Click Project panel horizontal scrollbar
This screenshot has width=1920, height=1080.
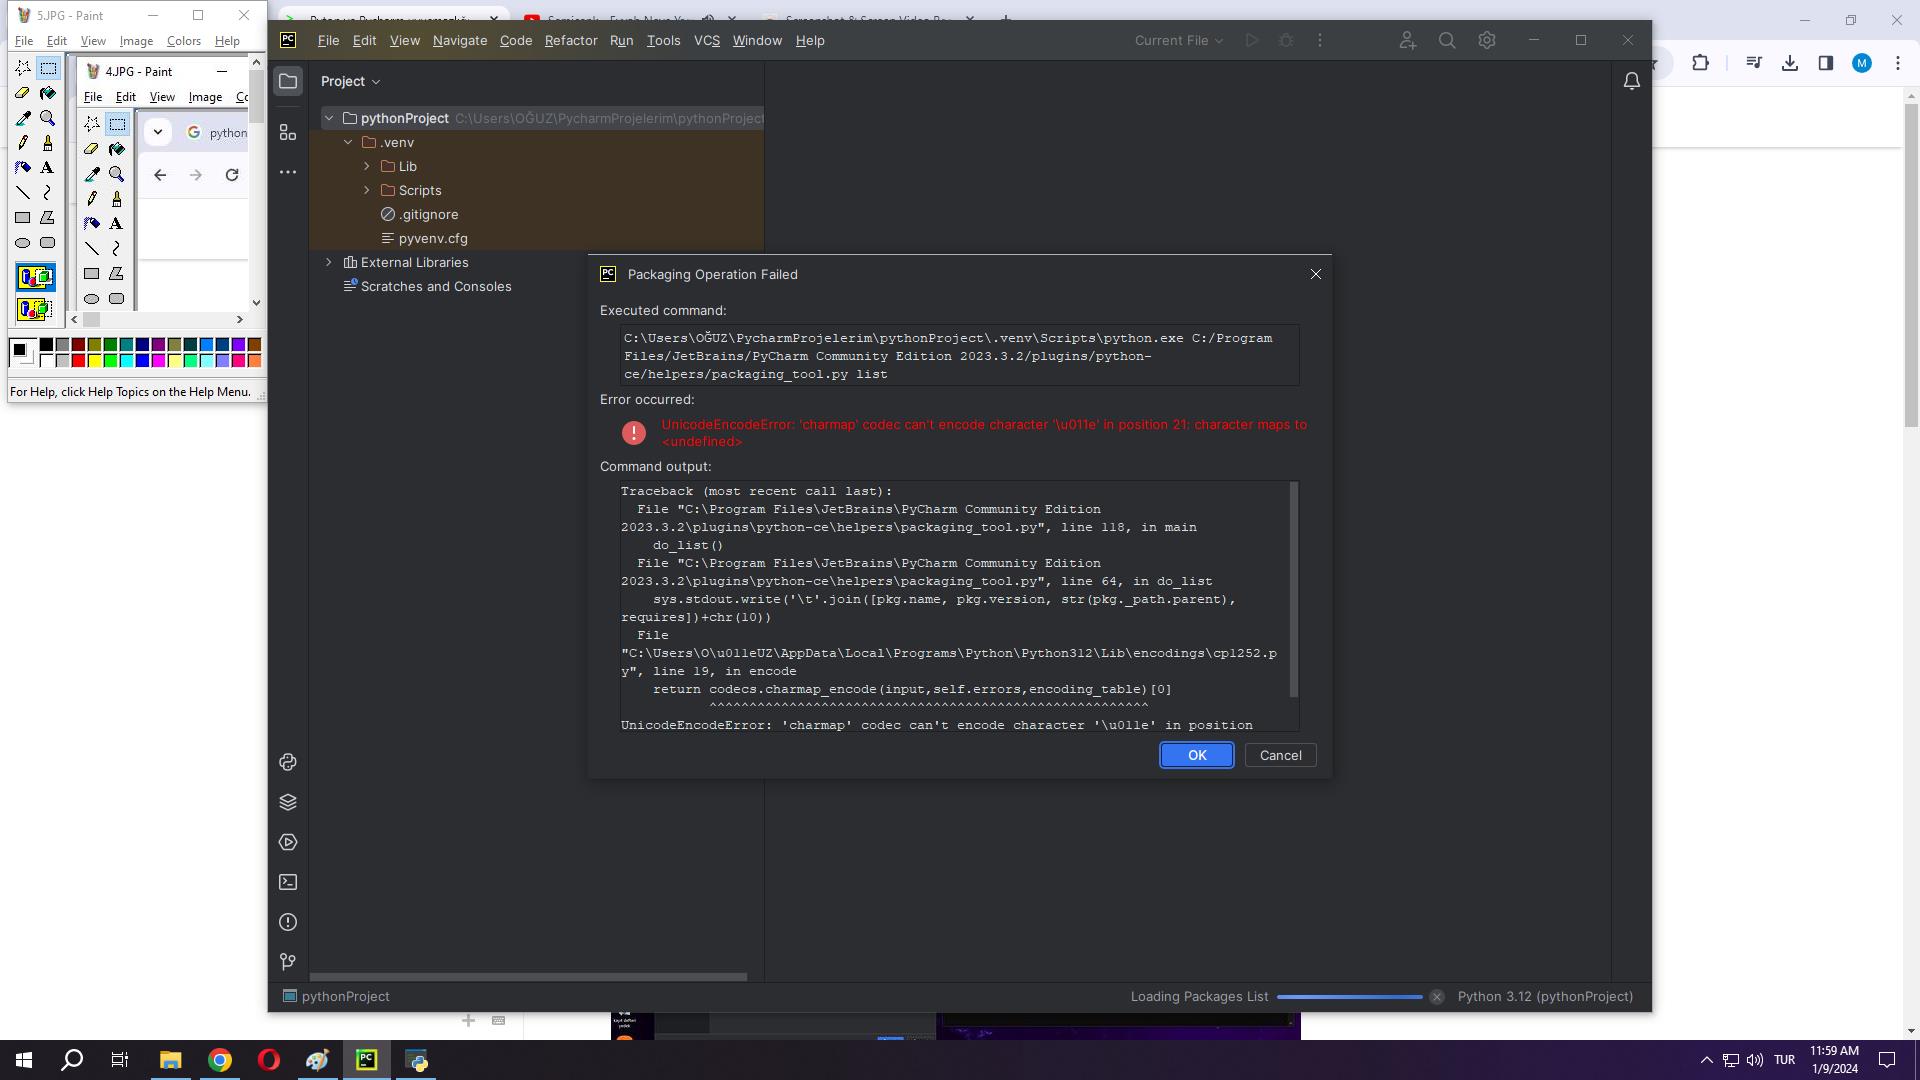[x=528, y=977]
